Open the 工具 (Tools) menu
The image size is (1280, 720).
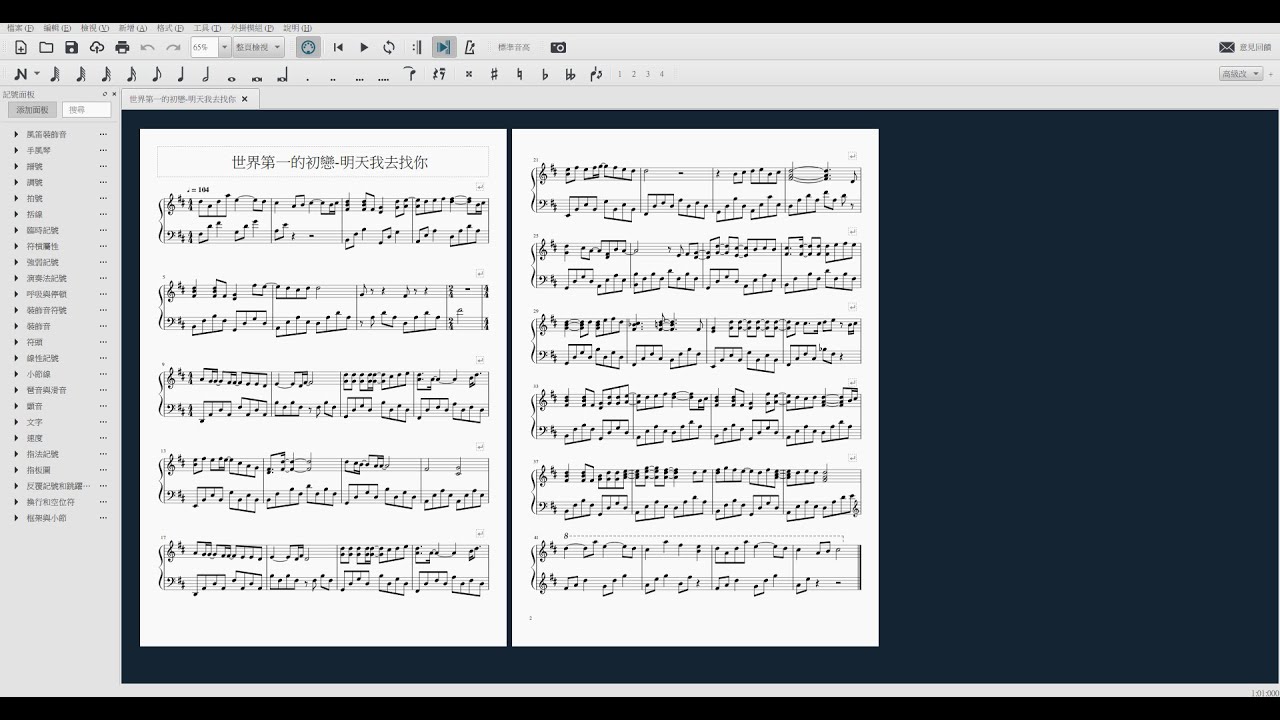click(x=208, y=28)
